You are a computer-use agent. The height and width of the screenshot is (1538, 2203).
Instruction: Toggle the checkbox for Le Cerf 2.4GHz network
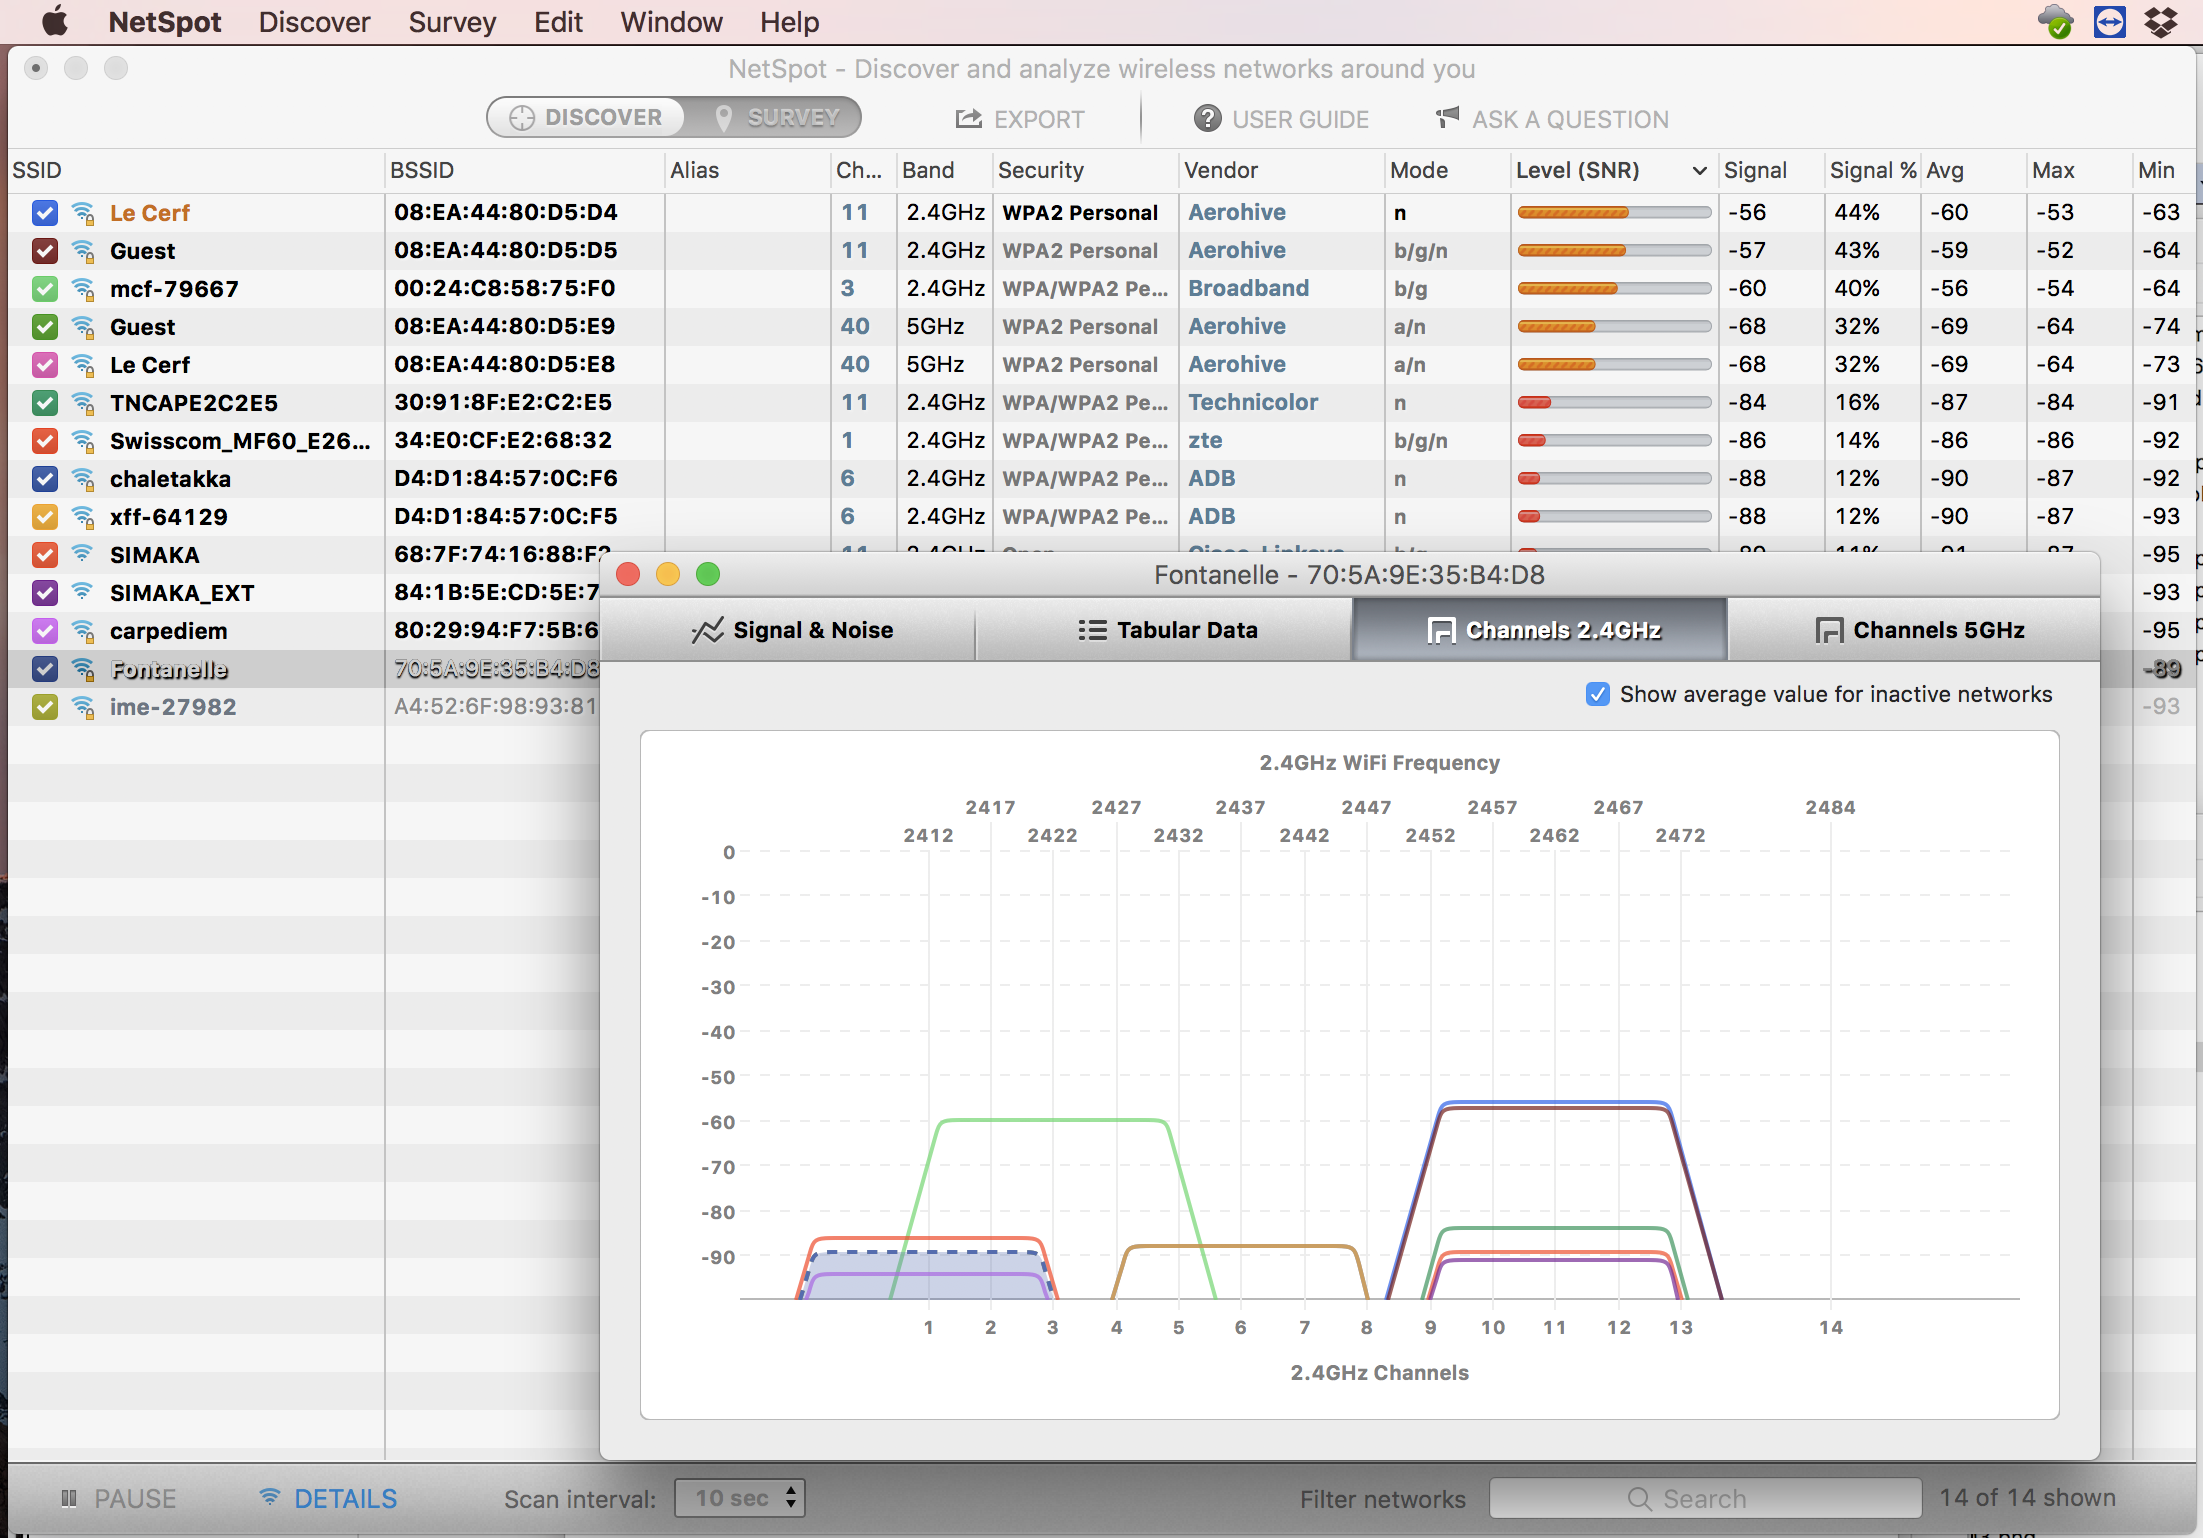coord(44,213)
